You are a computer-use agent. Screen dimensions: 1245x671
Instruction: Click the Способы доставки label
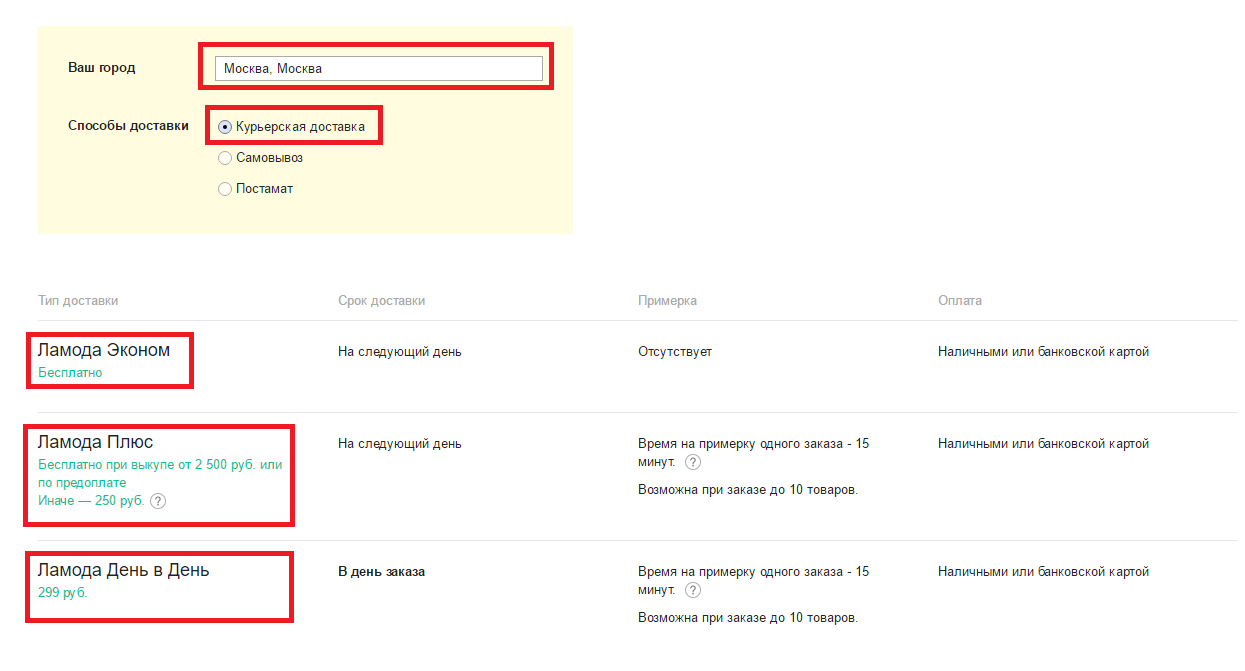tap(128, 126)
